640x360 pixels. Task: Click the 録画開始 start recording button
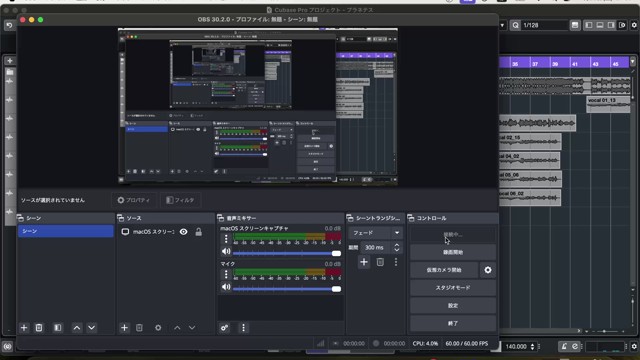453,252
